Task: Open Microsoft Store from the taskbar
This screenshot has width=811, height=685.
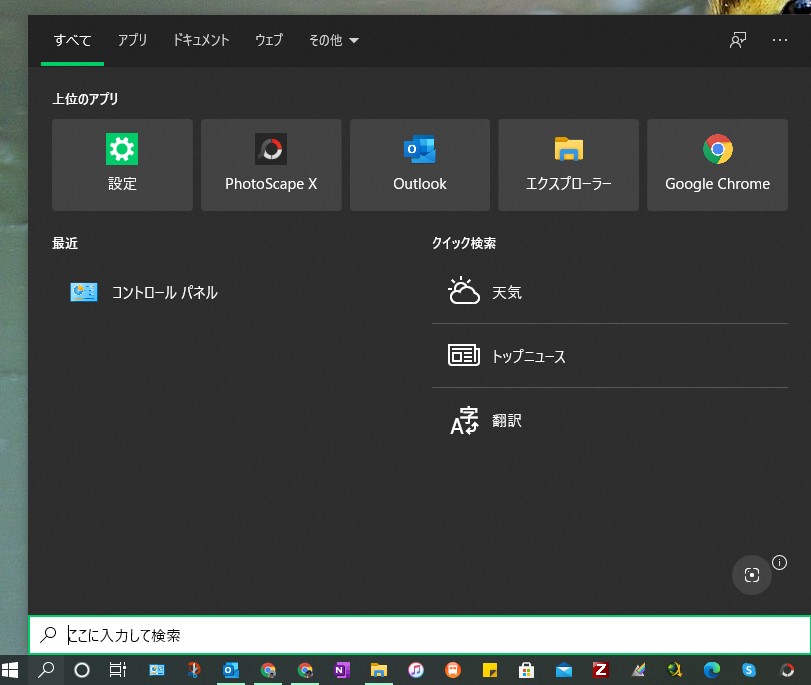Action: point(527,670)
